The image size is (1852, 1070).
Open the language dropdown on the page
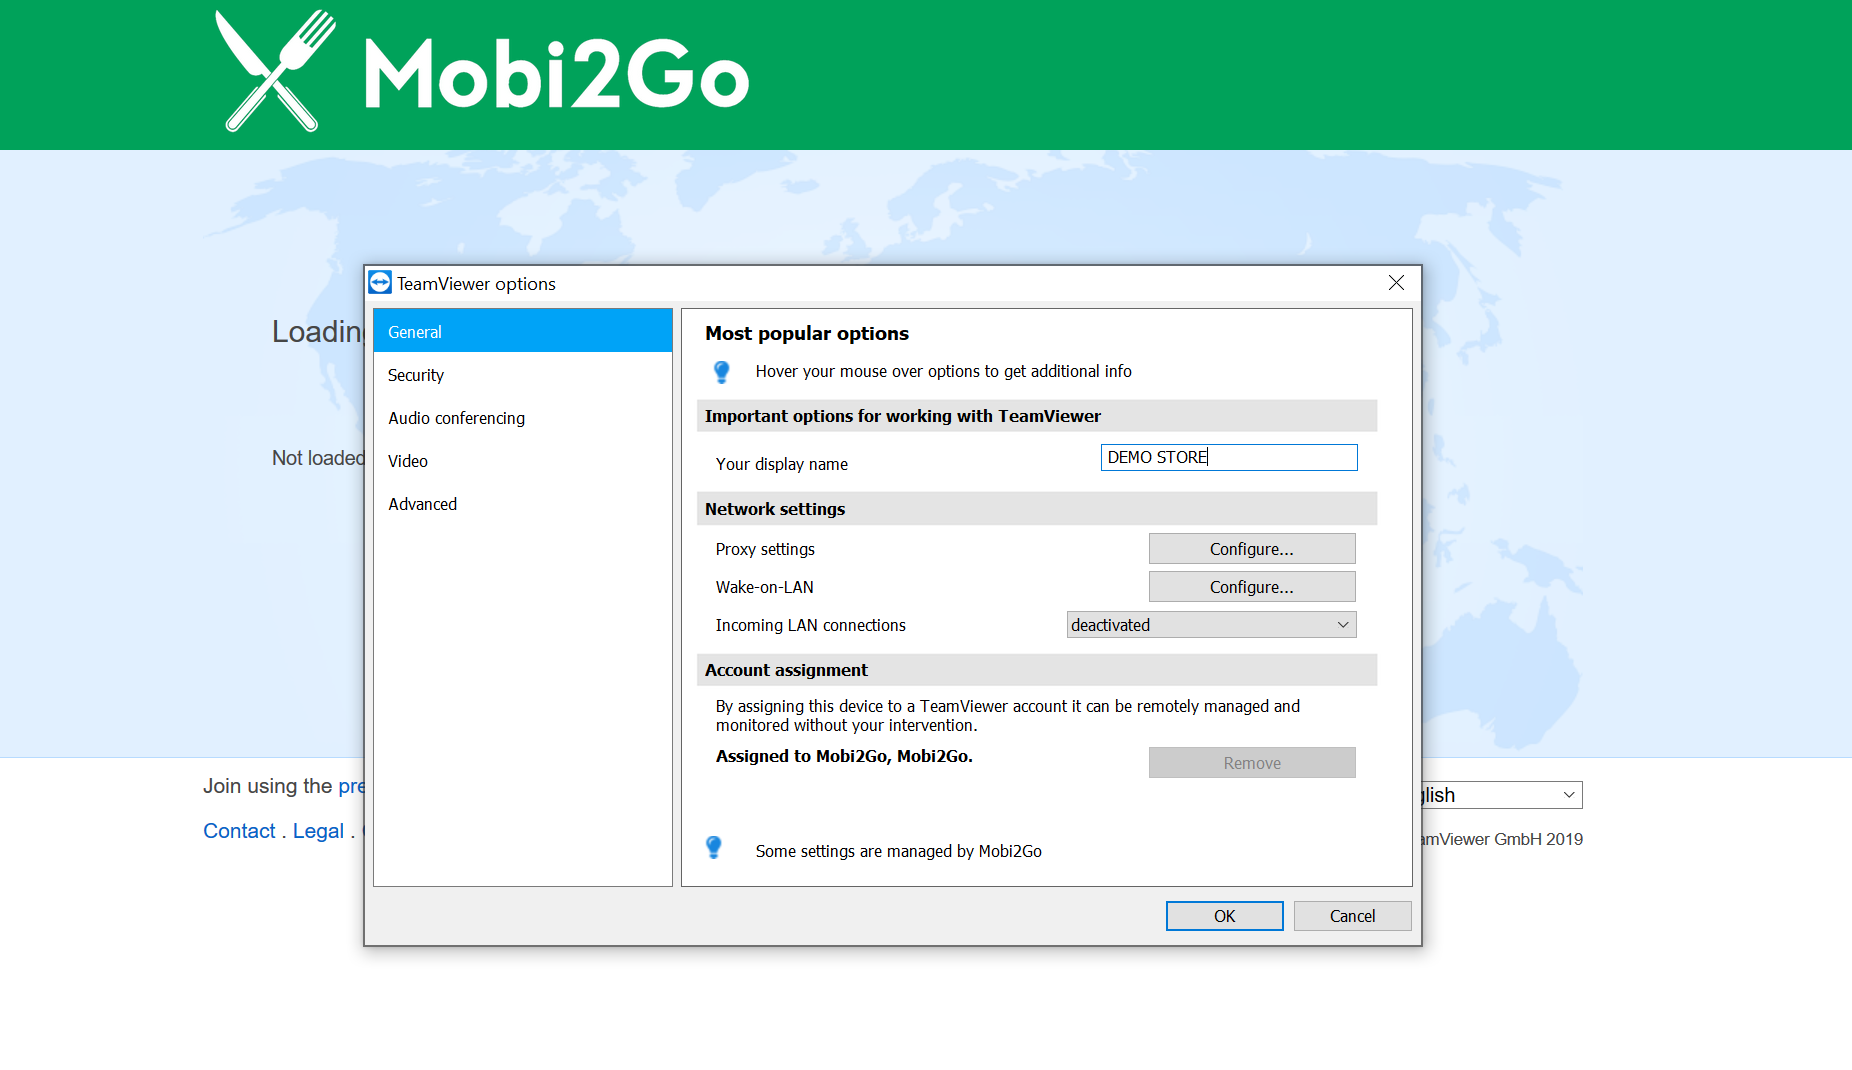pyautogui.click(x=1500, y=795)
